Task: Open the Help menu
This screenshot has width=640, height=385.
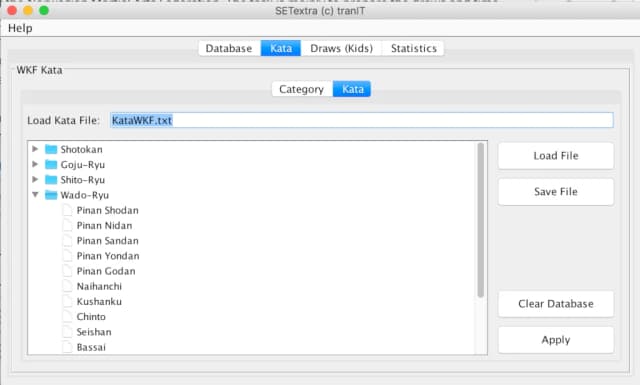Action: tap(20, 28)
